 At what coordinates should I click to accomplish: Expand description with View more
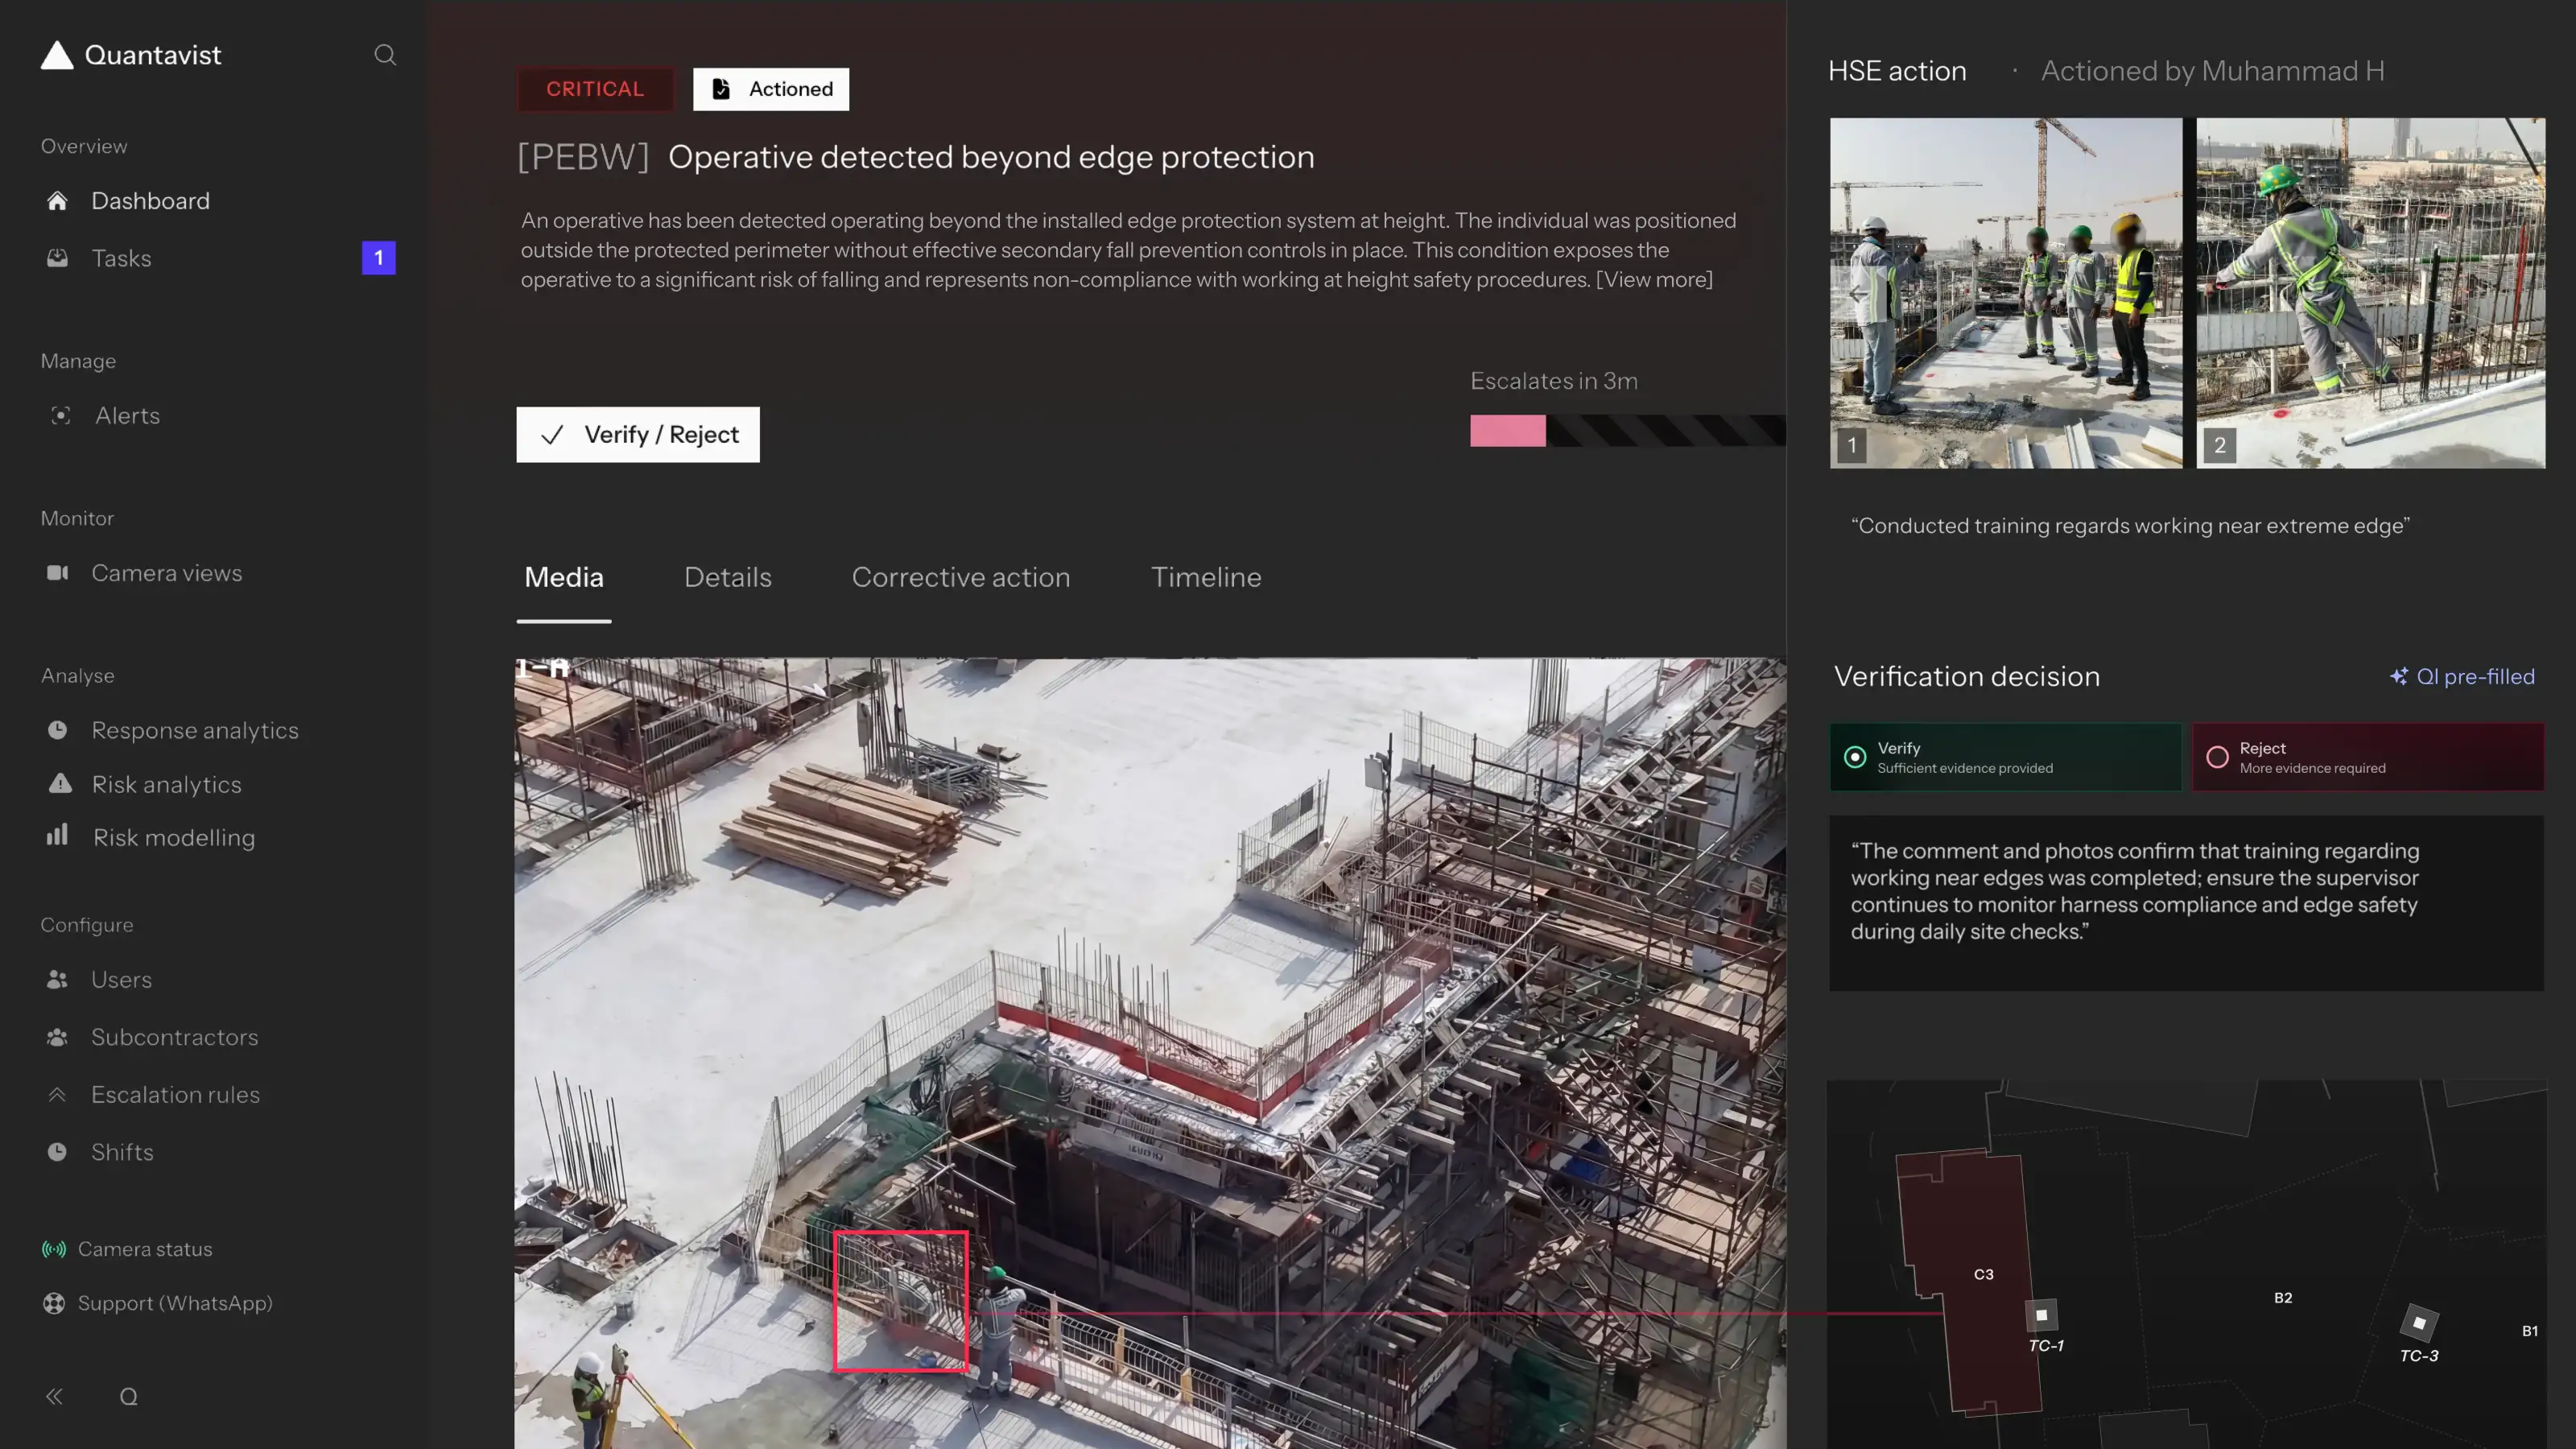(x=1654, y=280)
